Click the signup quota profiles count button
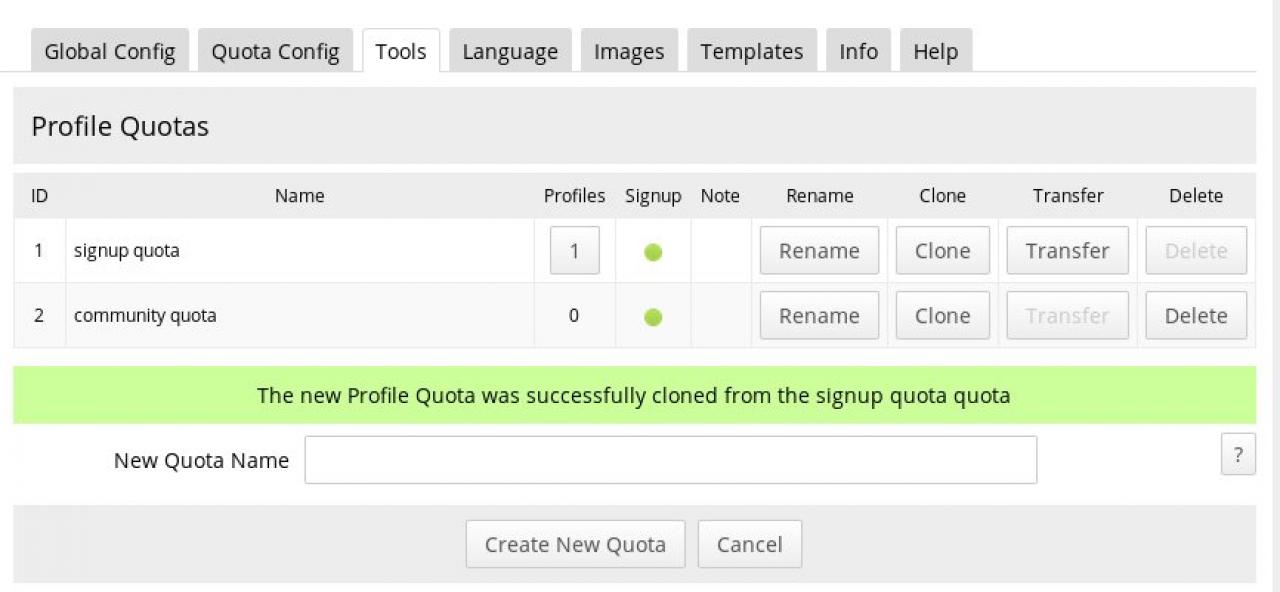The width and height of the screenshot is (1280, 592). click(x=574, y=251)
